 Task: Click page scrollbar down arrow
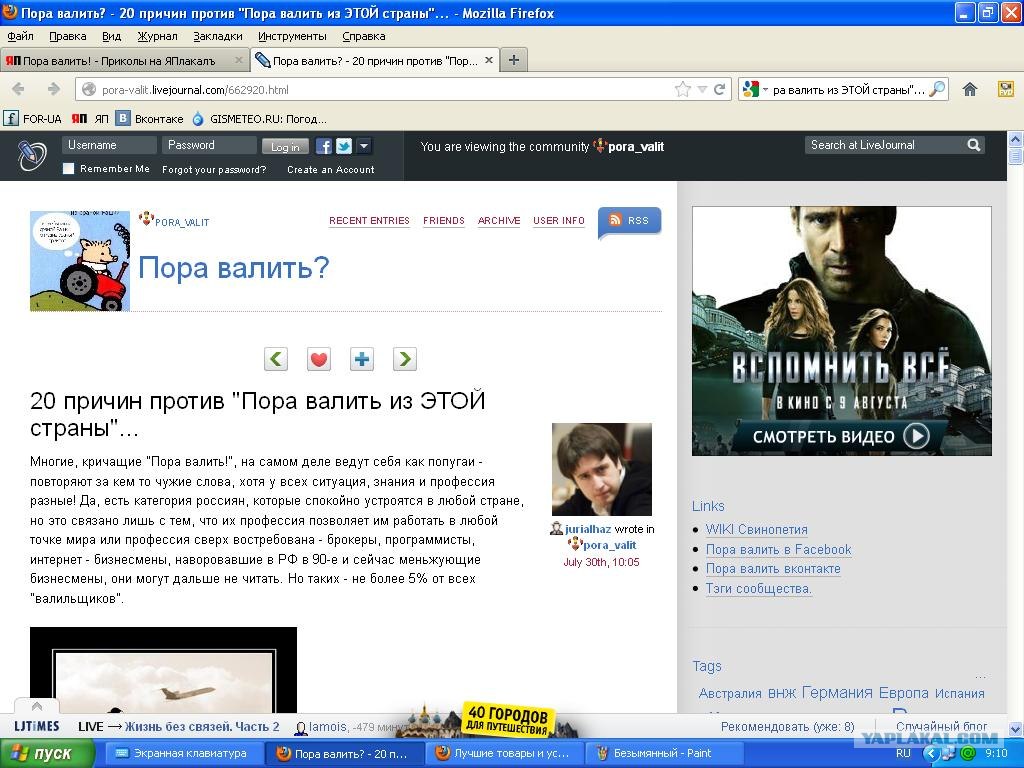(x=1016, y=728)
